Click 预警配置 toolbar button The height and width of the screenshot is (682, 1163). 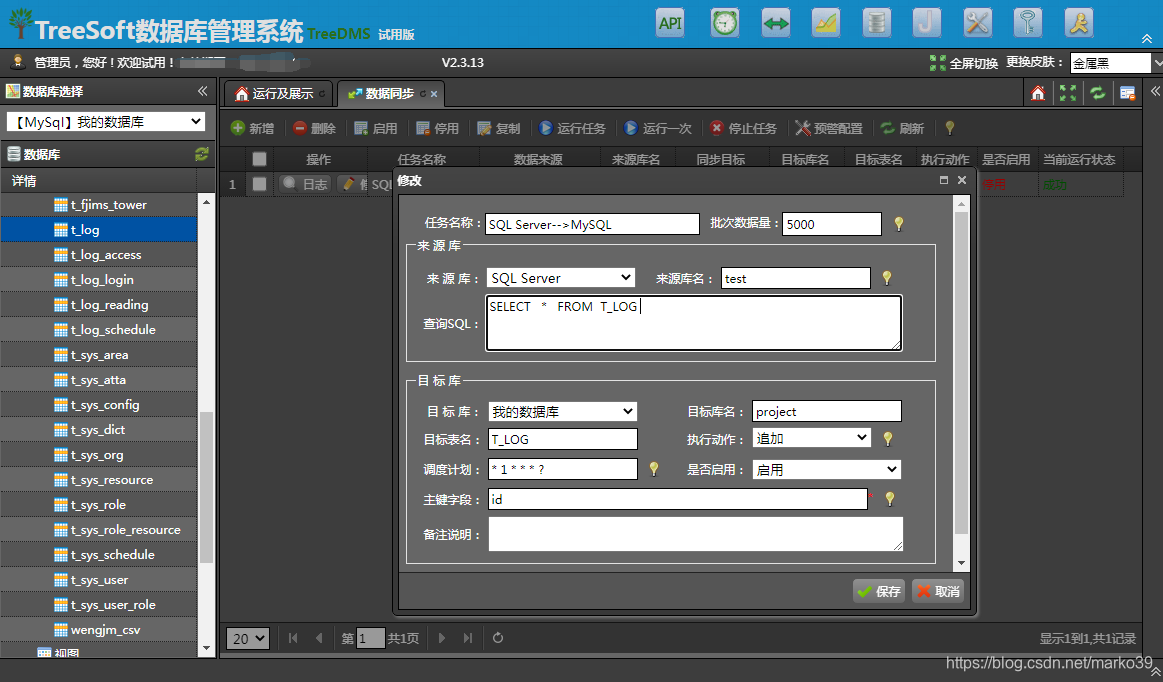[x=828, y=128]
